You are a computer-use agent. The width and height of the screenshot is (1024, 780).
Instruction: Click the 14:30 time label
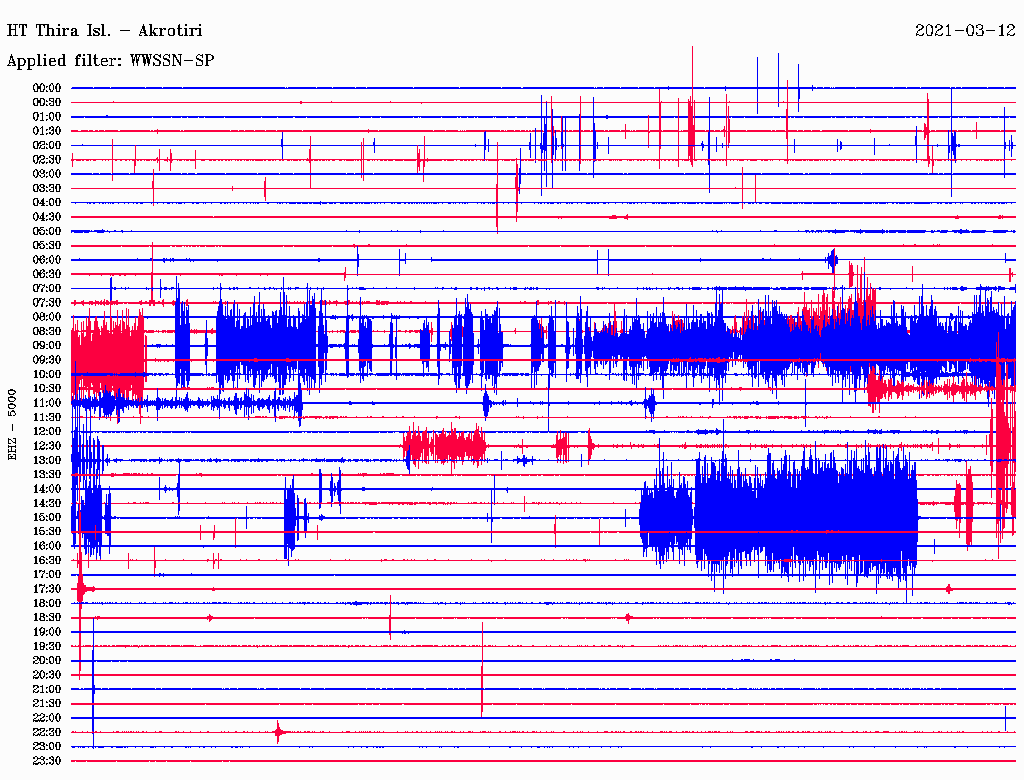tap(47, 503)
